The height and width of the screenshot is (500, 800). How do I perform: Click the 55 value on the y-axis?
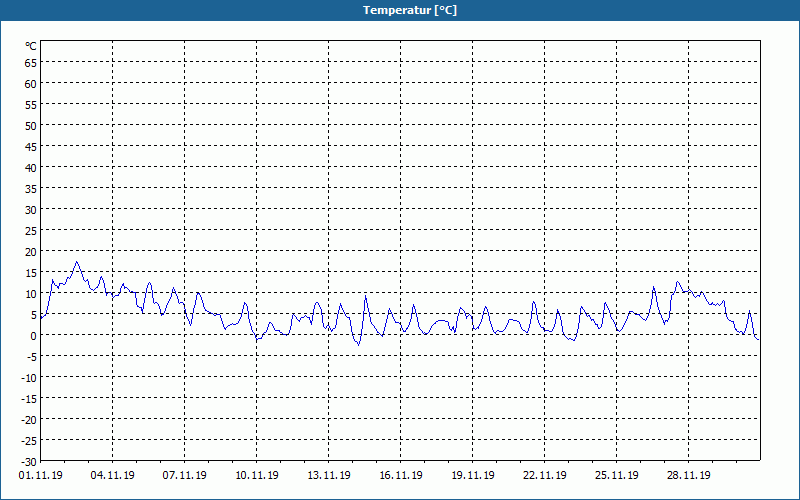coord(31,105)
